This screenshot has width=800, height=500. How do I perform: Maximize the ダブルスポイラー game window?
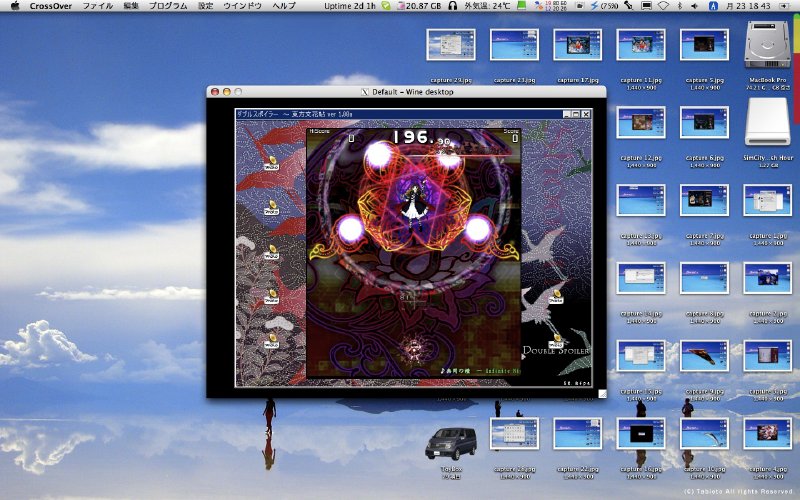pos(576,114)
